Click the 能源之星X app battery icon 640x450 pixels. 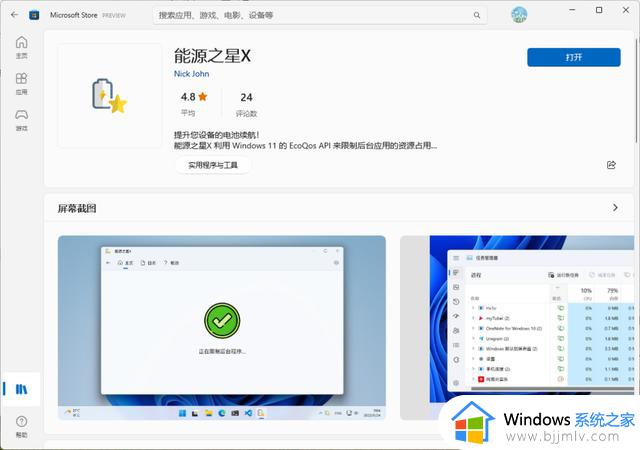coord(109,96)
